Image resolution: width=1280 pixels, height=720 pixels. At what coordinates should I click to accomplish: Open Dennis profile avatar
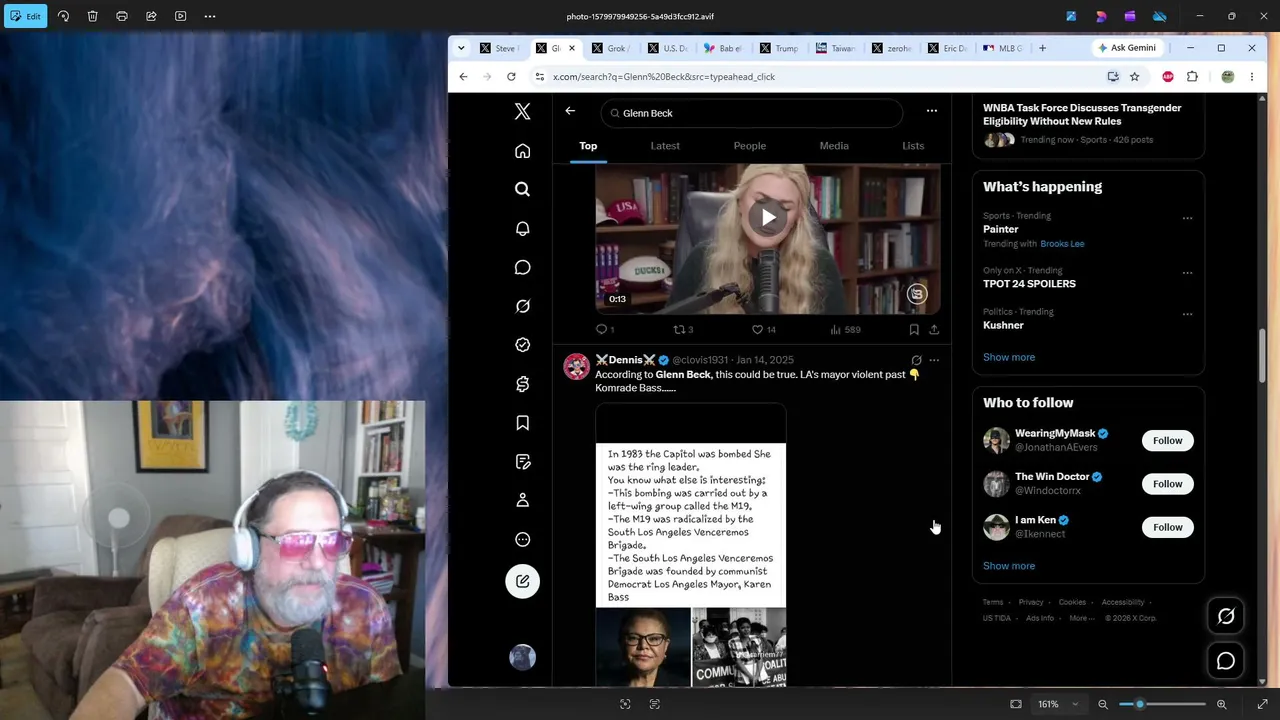[x=576, y=367]
